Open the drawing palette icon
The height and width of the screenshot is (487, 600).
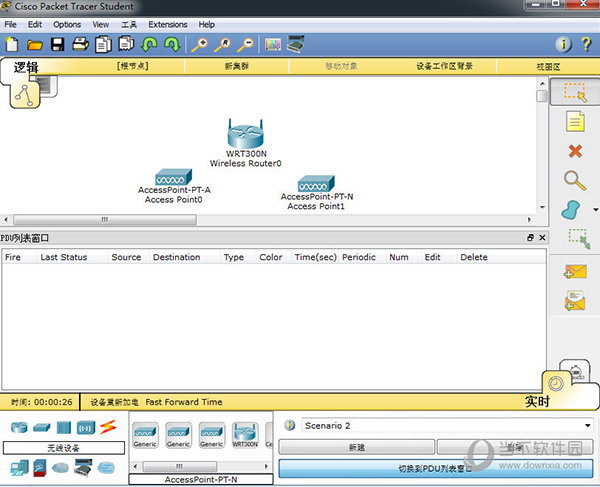(x=272, y=45)
